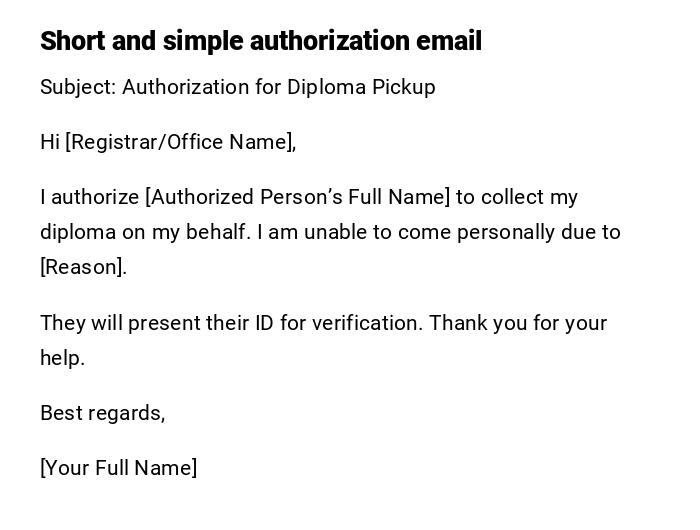Click the "Best regards," closing line

pyautogui.click(x=102, y=413)
